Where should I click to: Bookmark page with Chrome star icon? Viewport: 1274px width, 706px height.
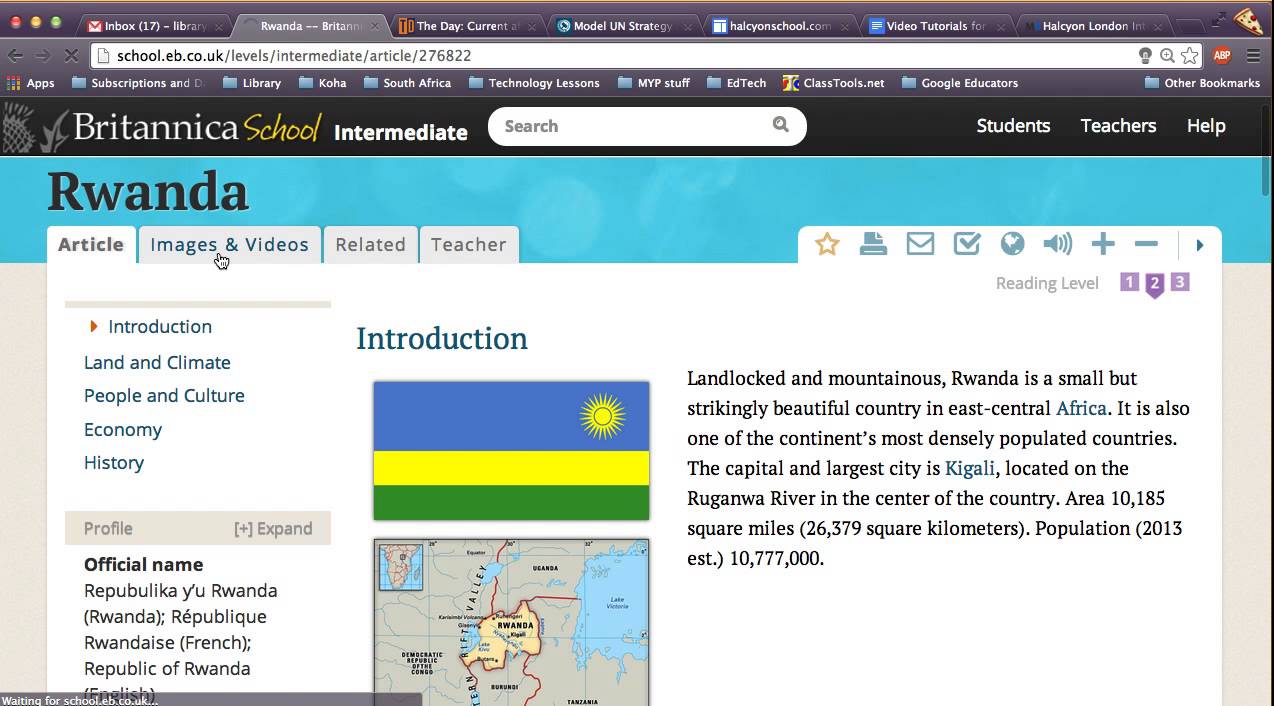[x=1189, y=56]
